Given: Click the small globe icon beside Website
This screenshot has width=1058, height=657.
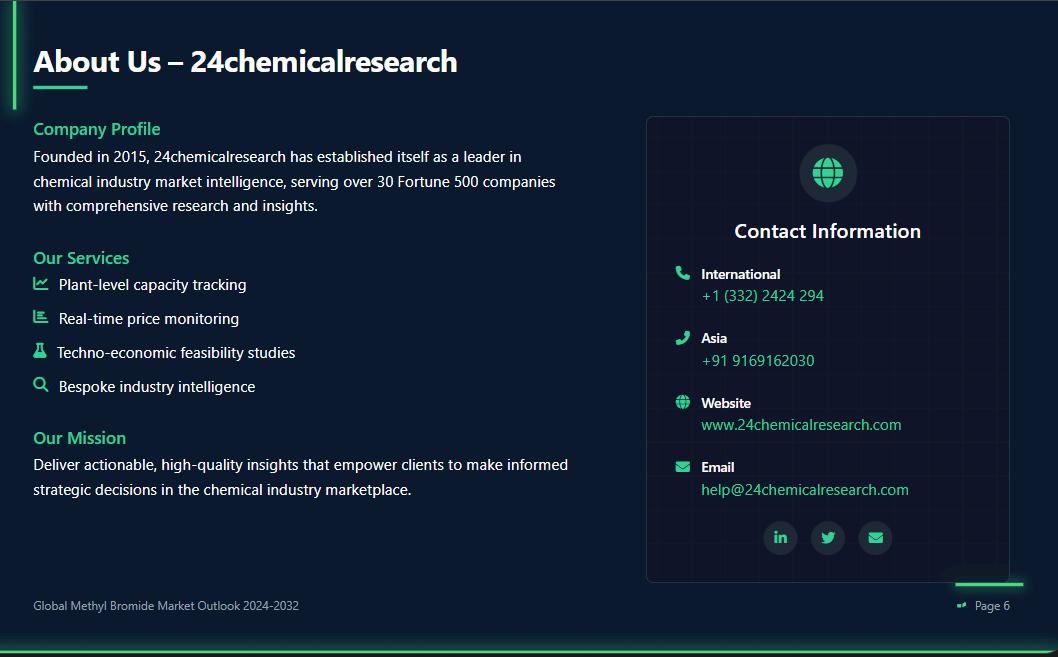Looking at the screenshot, I should [683, 402].
